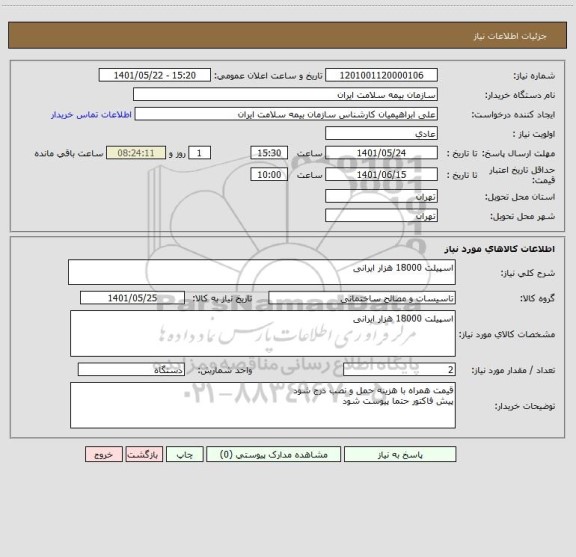Click remaining time countdown 08:24:11
This screenshot has height=557, width=576.
click(136, 153)
